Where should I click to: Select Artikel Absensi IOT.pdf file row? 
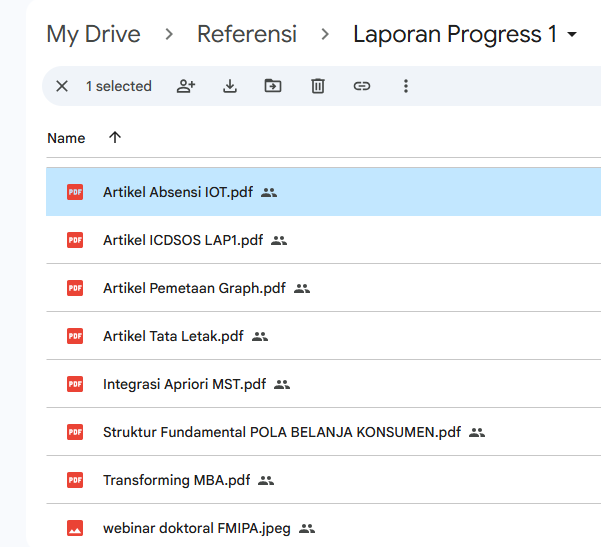[x=177, y=192]
